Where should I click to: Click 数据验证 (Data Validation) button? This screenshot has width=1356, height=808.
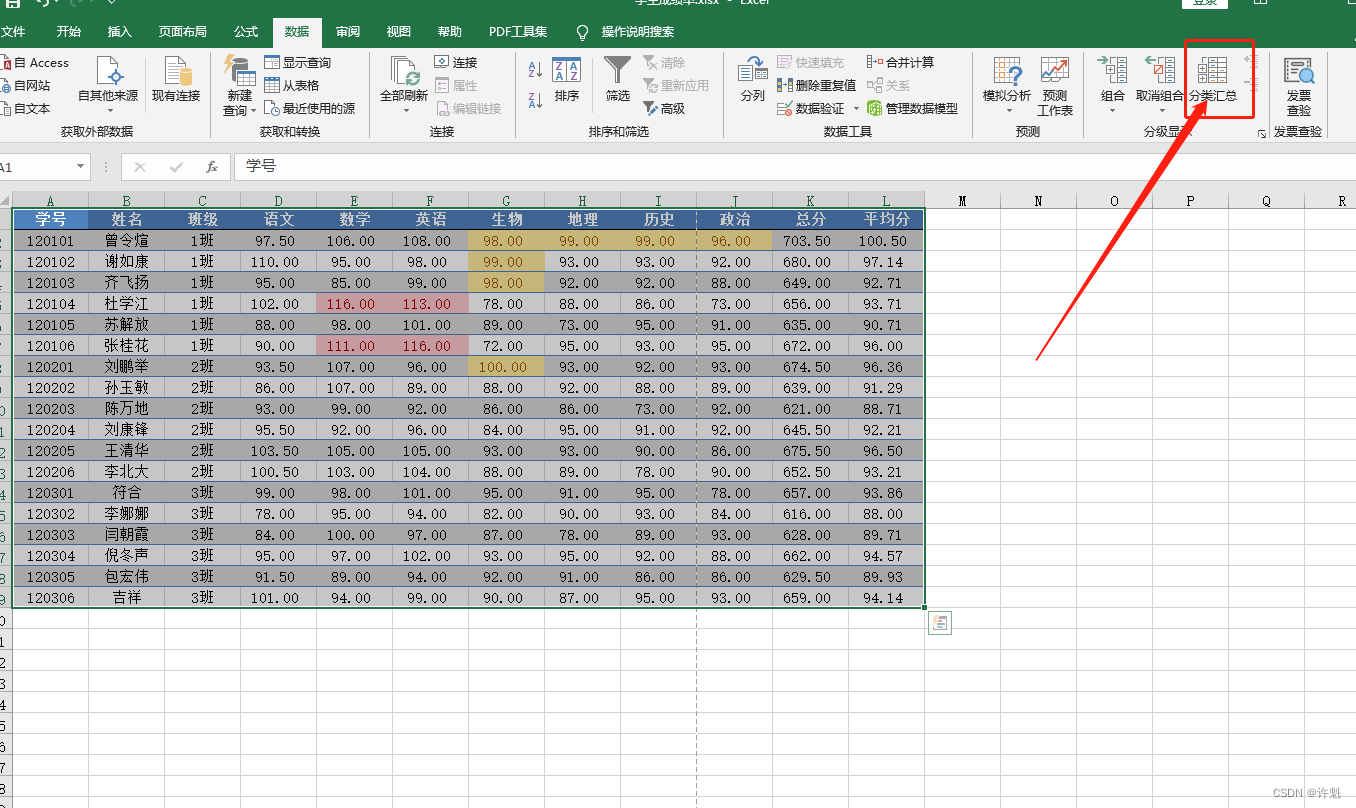(x=811, y=108)
